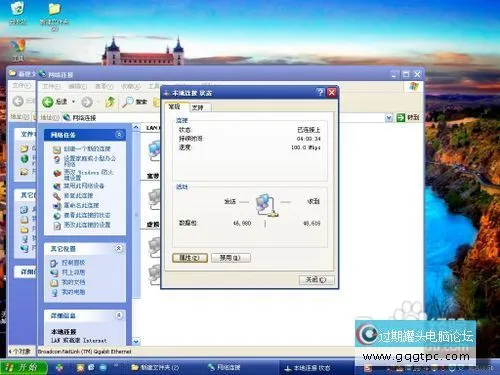Click the Up folder icon in the toolbar
The height and width of the screenshot is (375, 500).
coord(111,102)
